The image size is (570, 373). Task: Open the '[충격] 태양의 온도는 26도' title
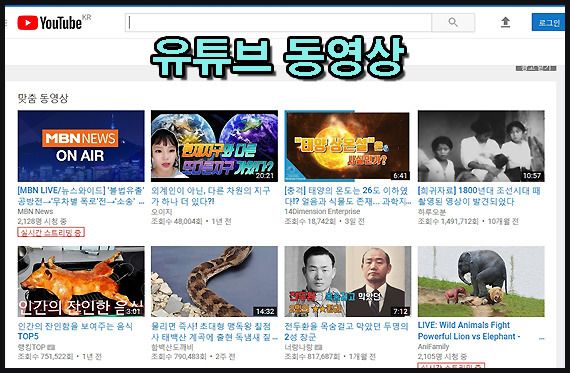coord(348,196)
